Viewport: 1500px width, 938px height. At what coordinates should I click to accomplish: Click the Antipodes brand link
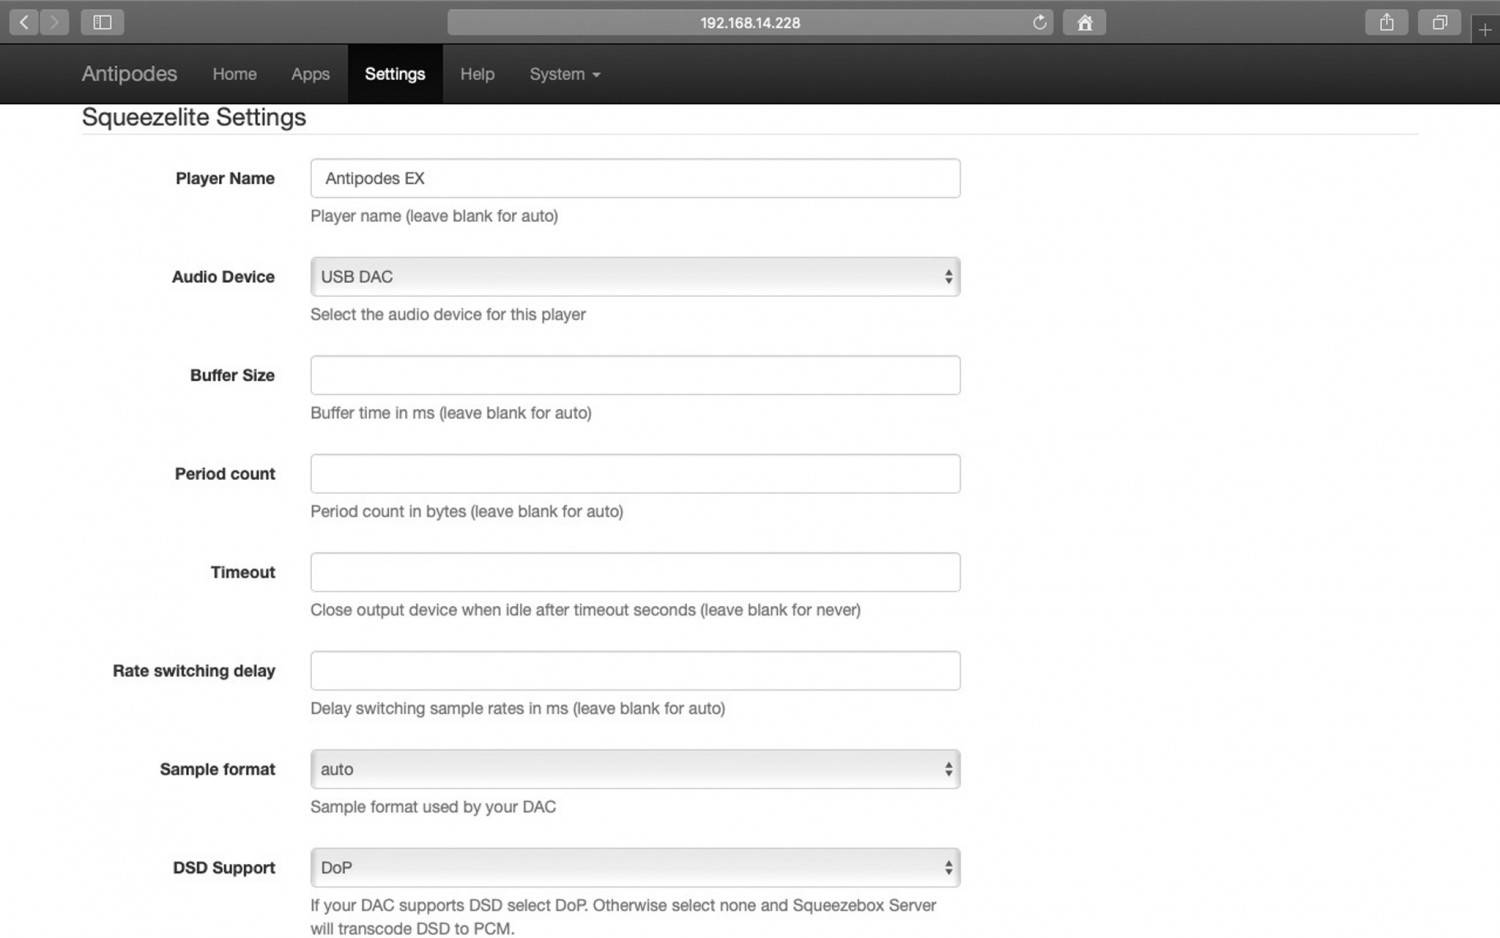click(x=129, y=74)
